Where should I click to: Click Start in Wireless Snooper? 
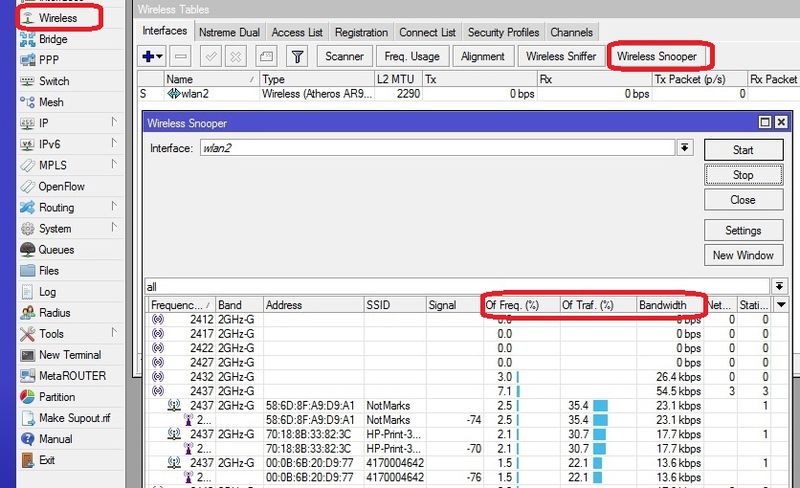(x=743, y=150)
